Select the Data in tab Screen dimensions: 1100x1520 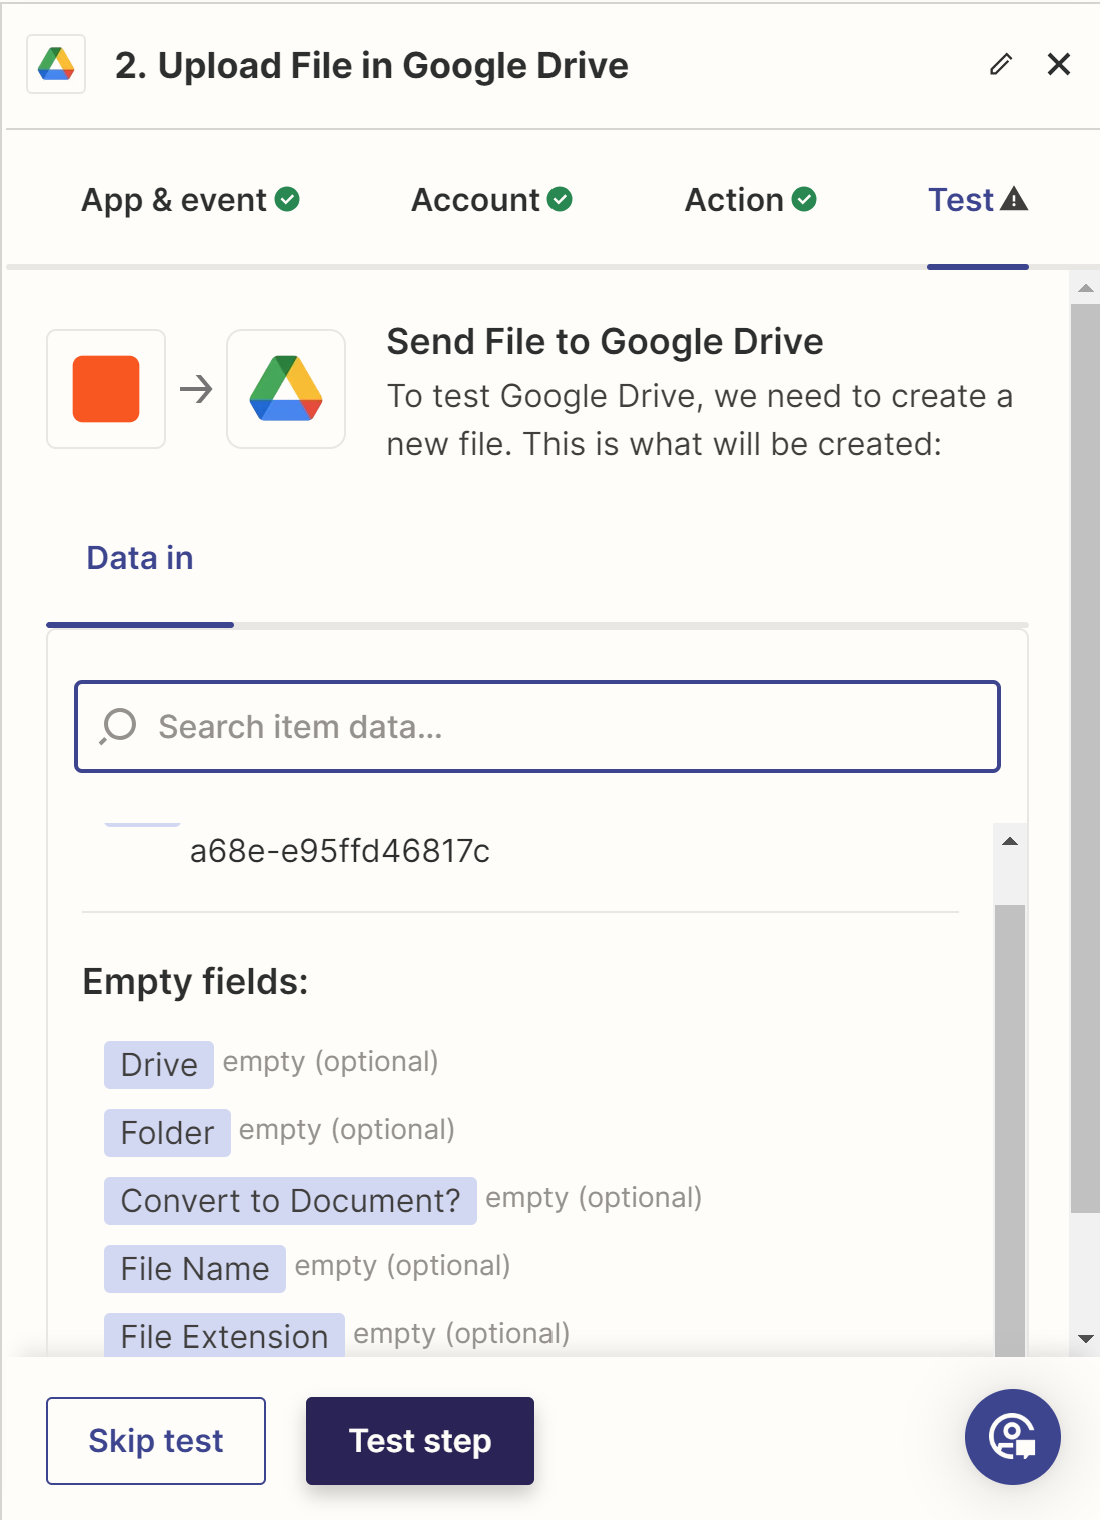[x=140, y=558]
